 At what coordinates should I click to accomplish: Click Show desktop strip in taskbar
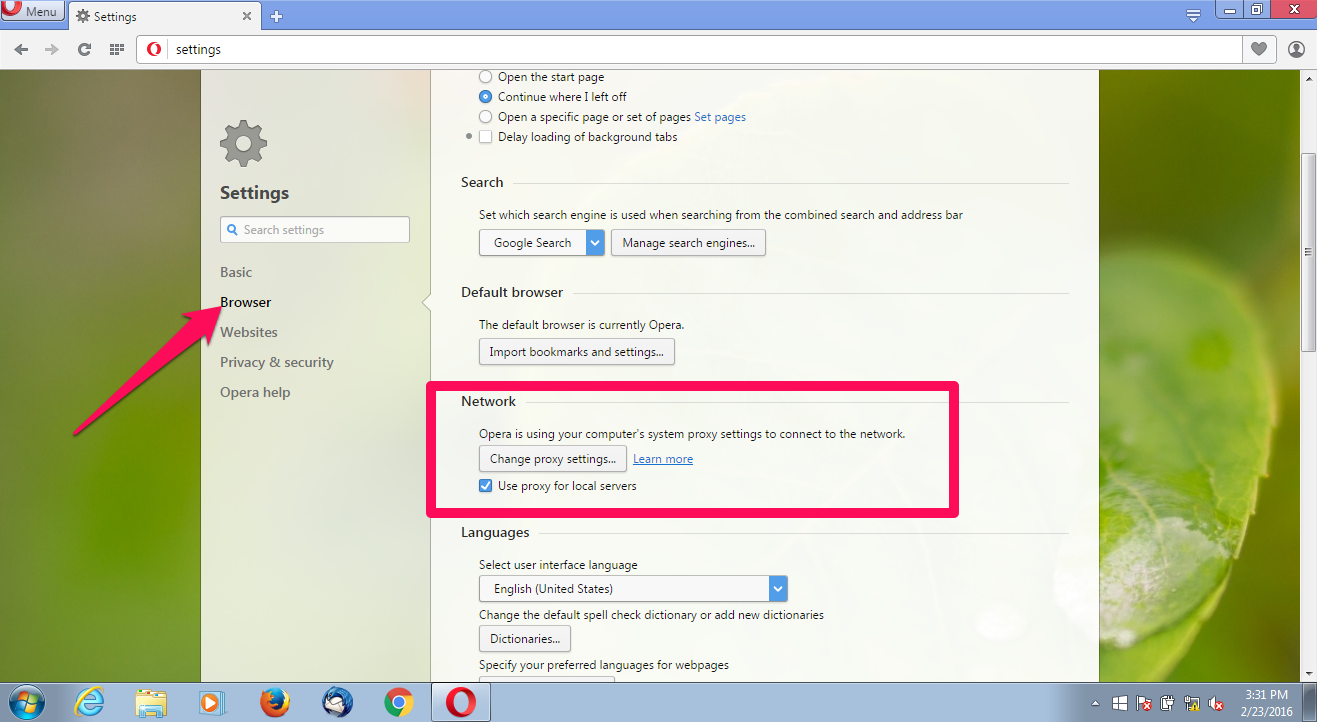point(1310,703)
